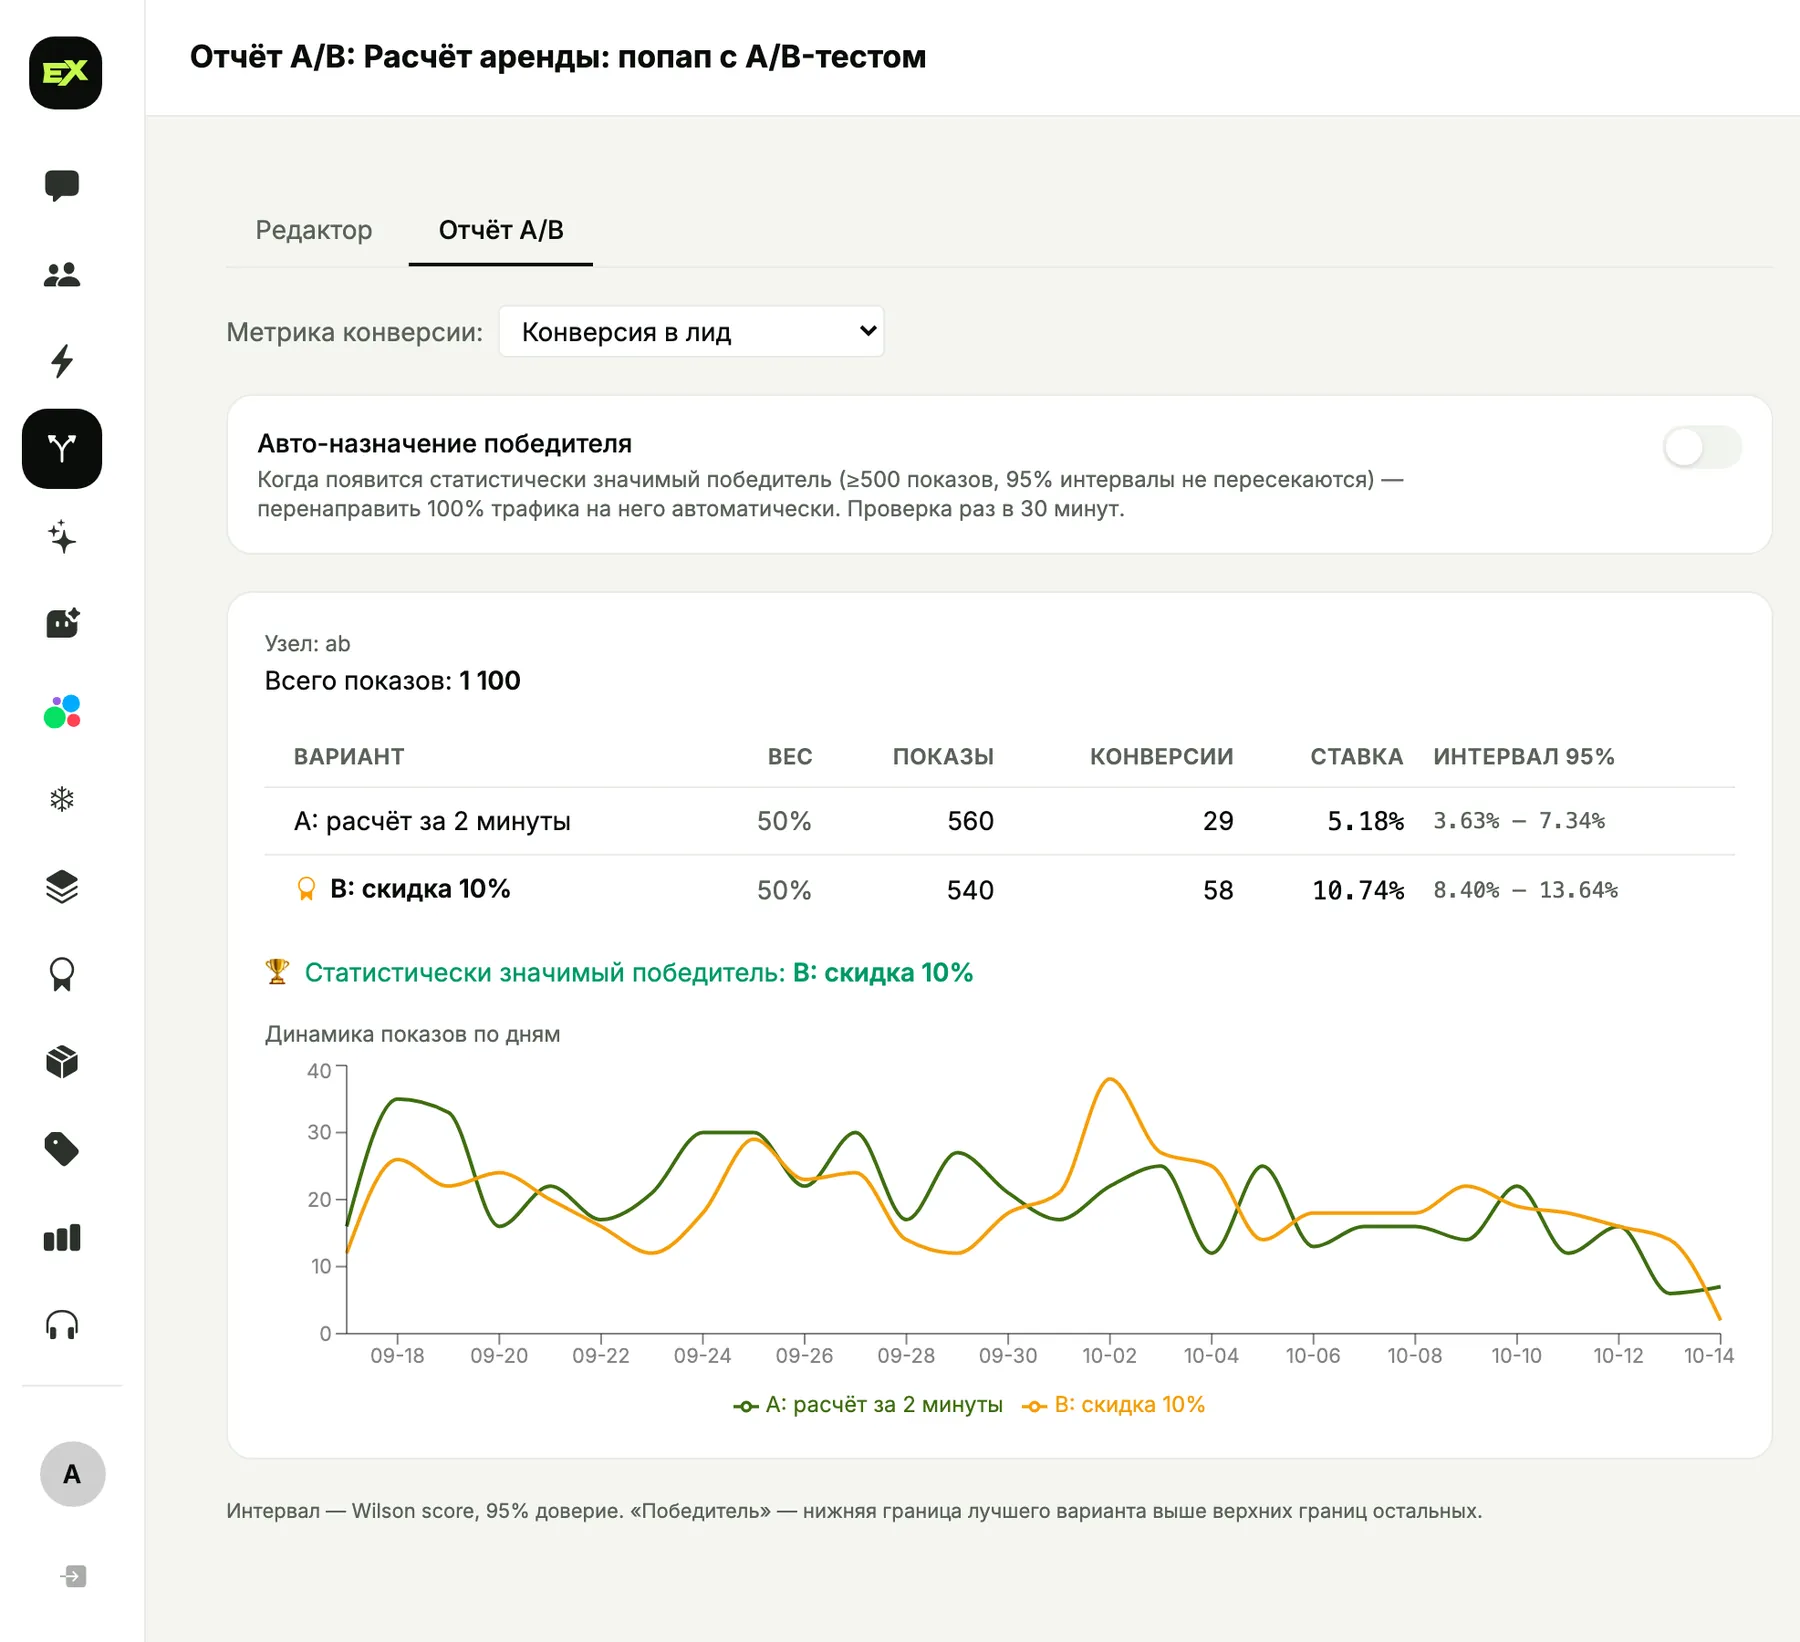This screenshot has width=1800, height=1642.
Task: Toggle series B legend entry in chart
Action: (x=1113, y=1405)
